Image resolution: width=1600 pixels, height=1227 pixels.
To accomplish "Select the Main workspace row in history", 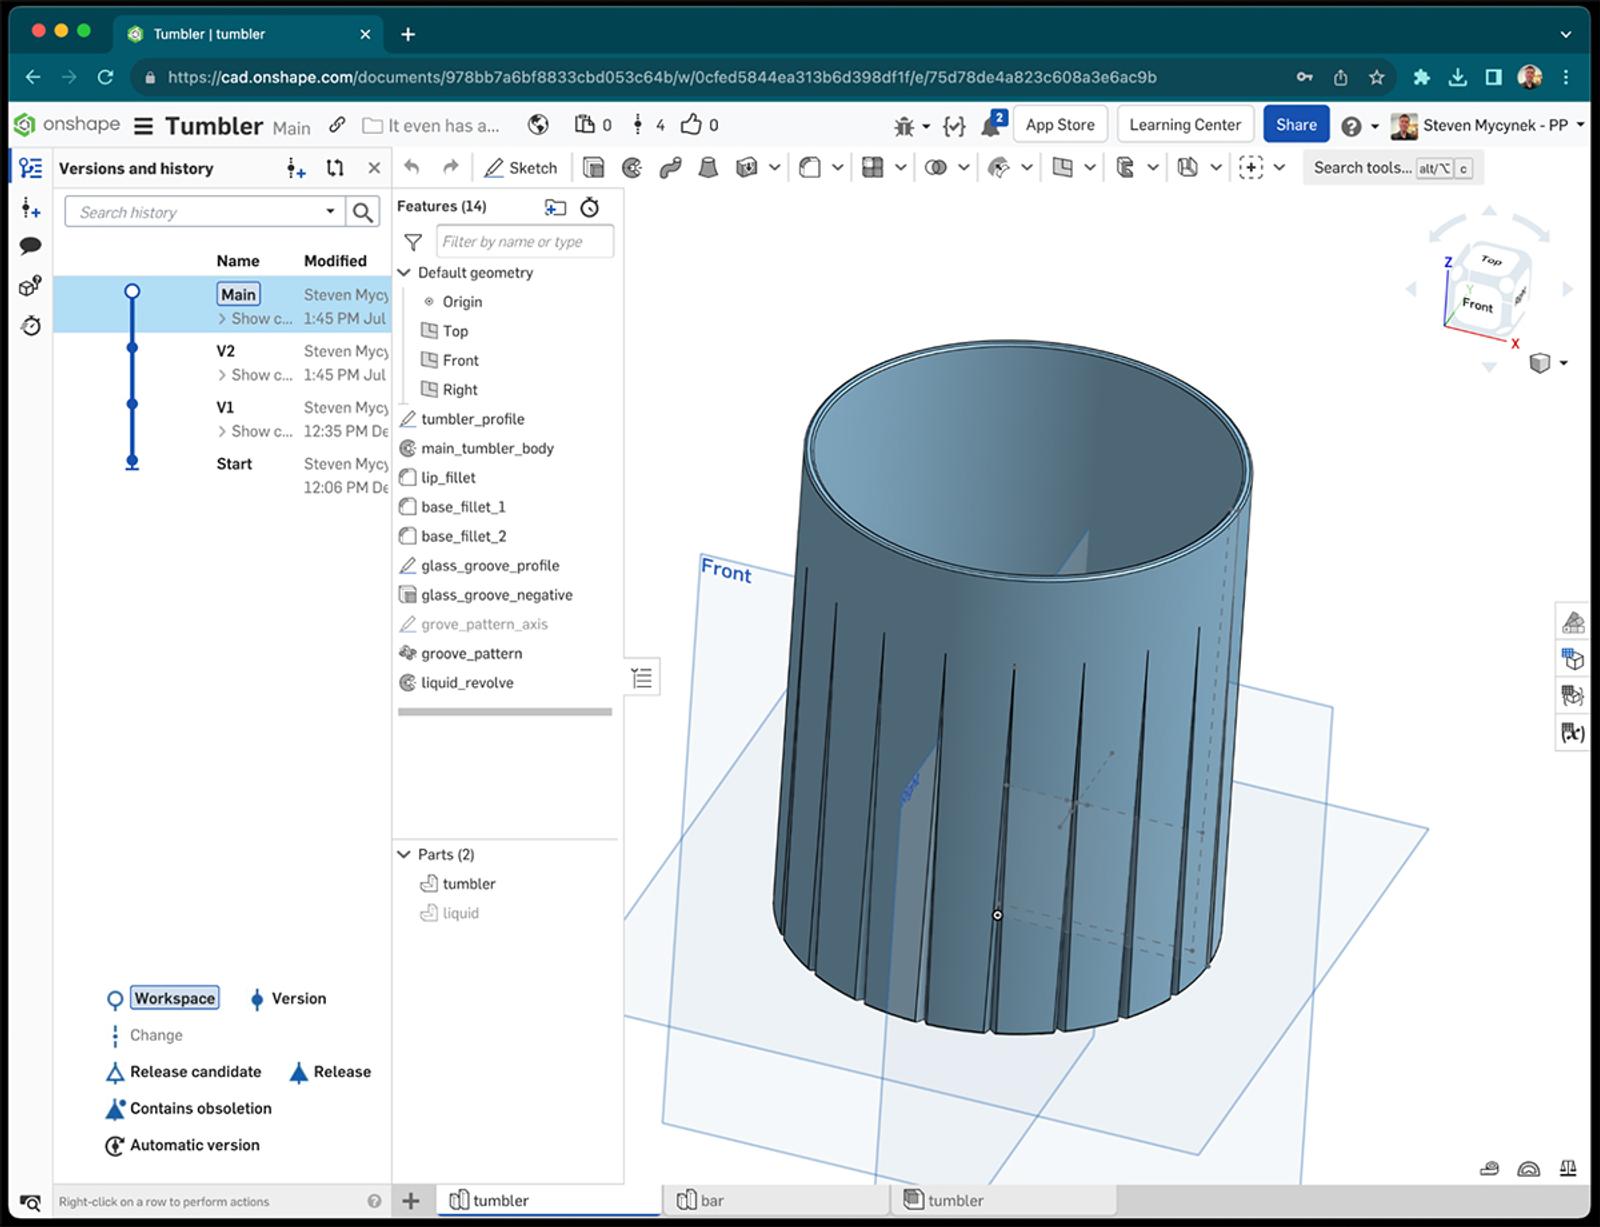I will (237, 293).
